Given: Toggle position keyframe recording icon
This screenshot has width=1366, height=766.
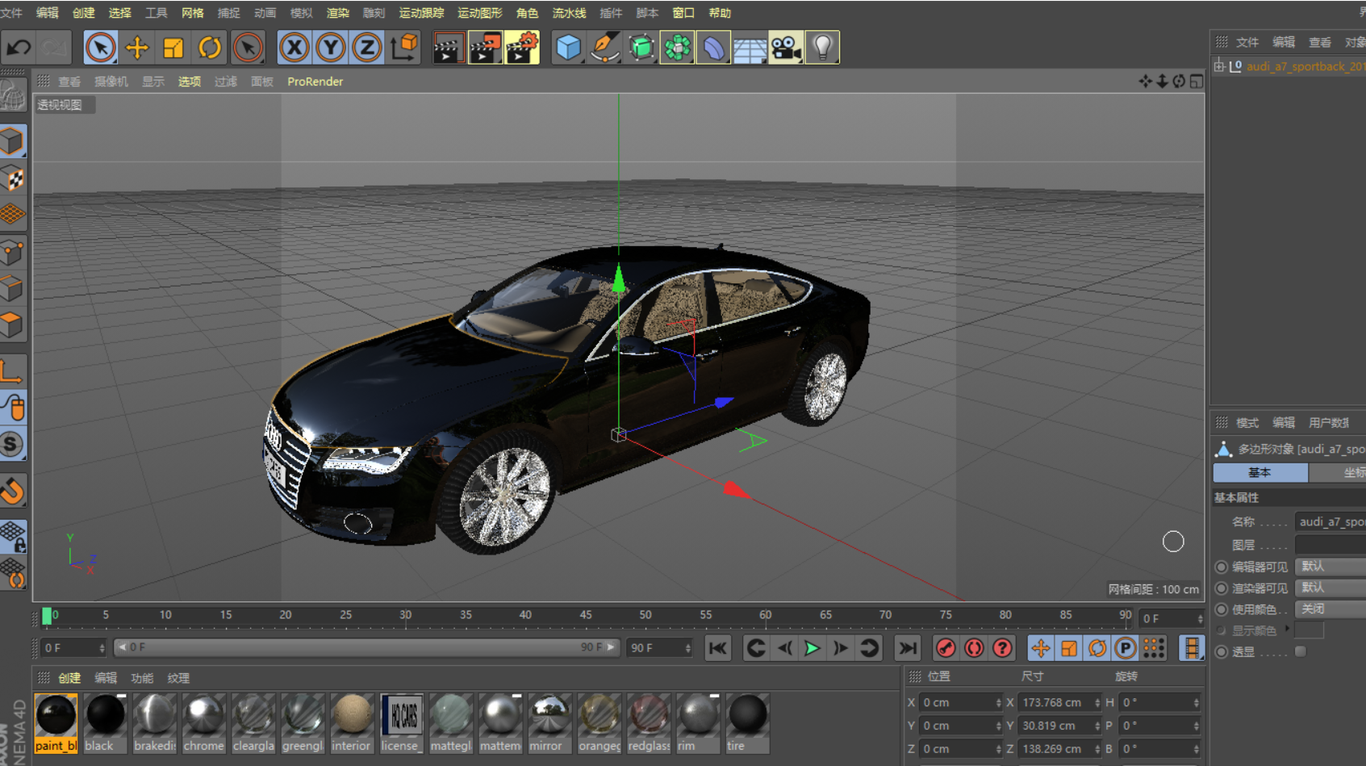Looking at the screenshot, I should 1041,648.
